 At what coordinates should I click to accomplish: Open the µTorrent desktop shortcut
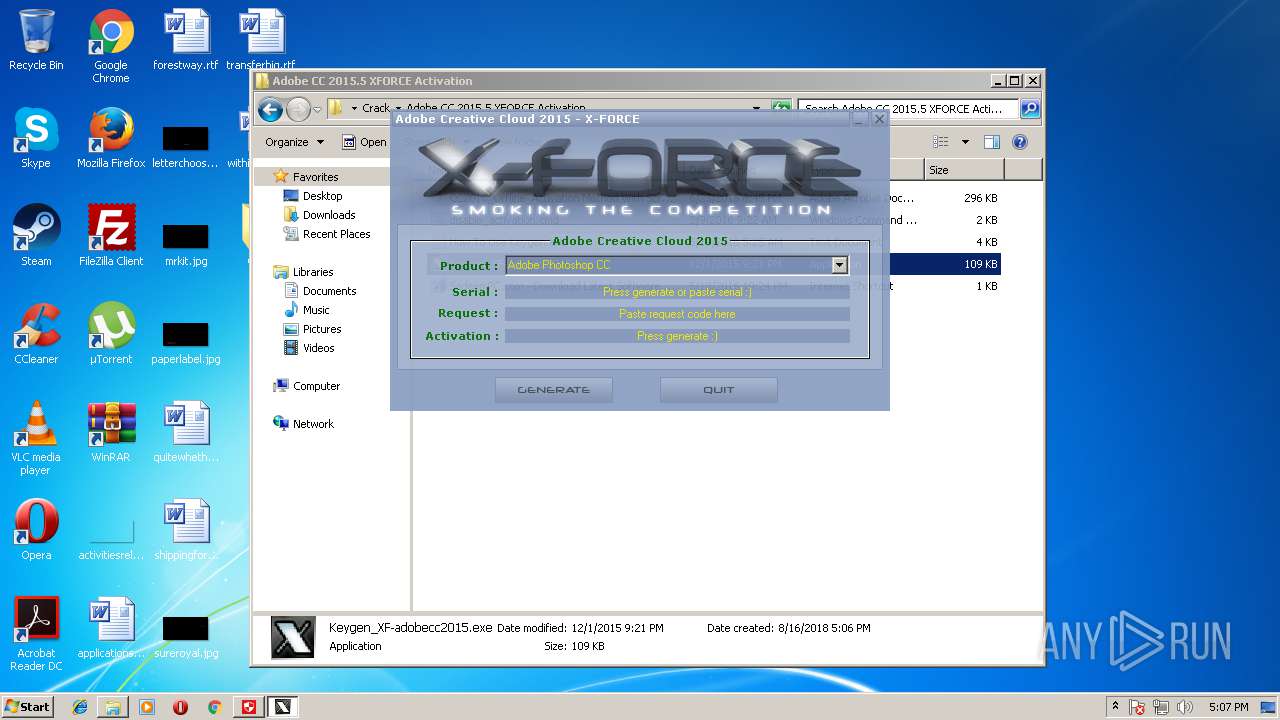pos(111,334)
